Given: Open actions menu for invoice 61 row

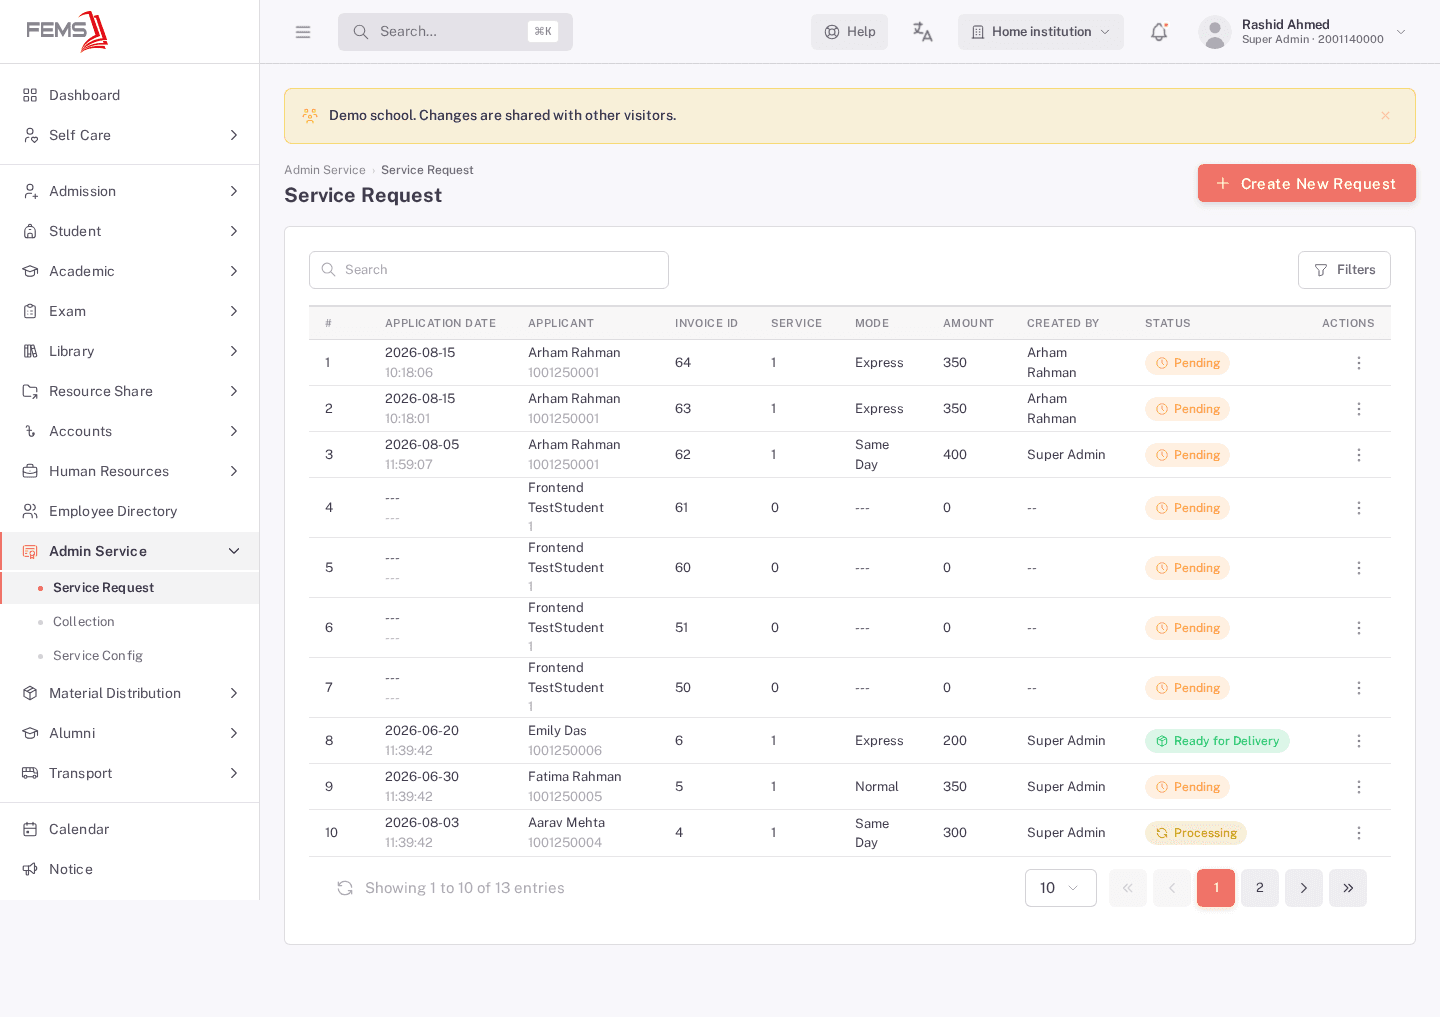Looking at the screenshot, I should pyautogui.click(x=1358, y=508).
